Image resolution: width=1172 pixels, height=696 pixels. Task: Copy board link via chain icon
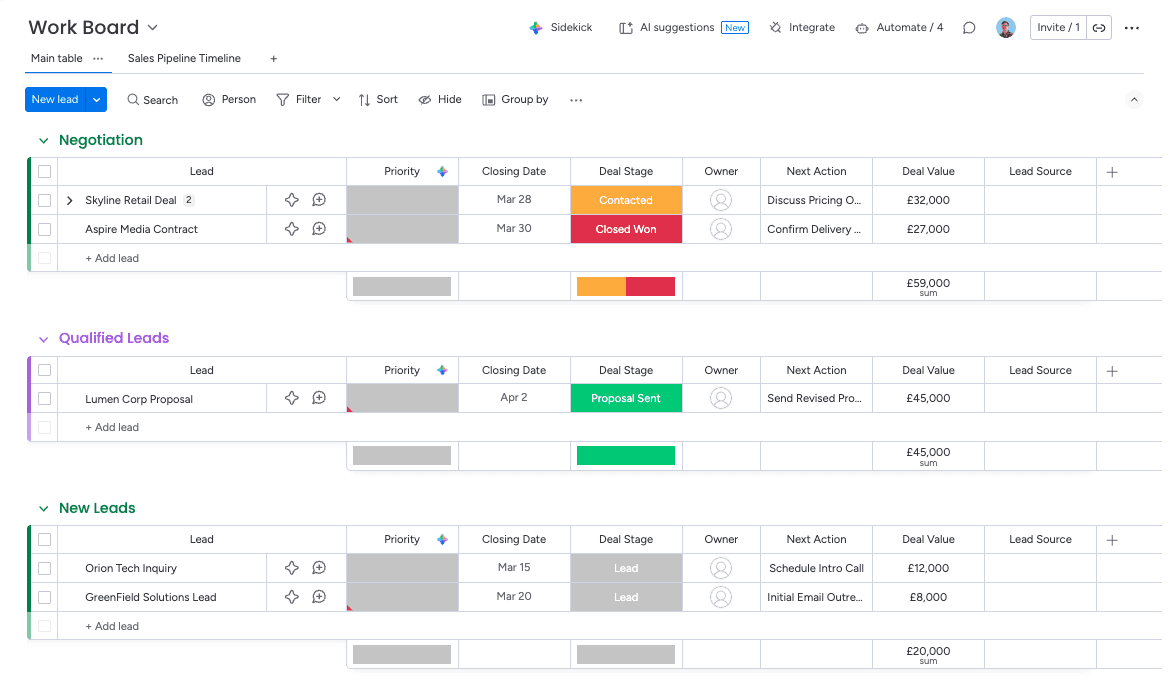pyautogui.click(x=1099, y=28)
